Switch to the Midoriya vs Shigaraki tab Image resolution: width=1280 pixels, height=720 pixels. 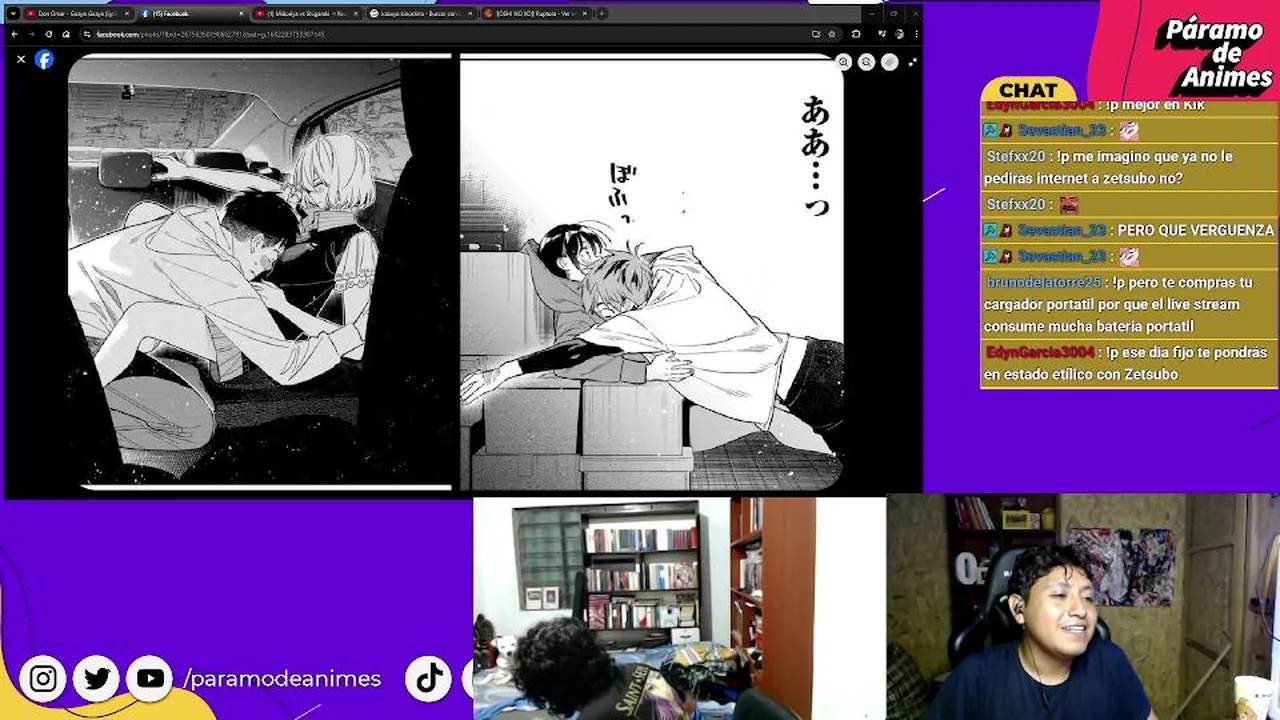(x=306, y=14)
